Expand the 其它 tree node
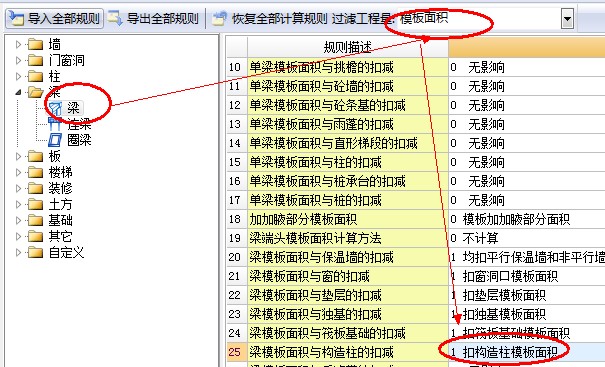This screenshot has width=605, height=367. click(x=18, y=236)
